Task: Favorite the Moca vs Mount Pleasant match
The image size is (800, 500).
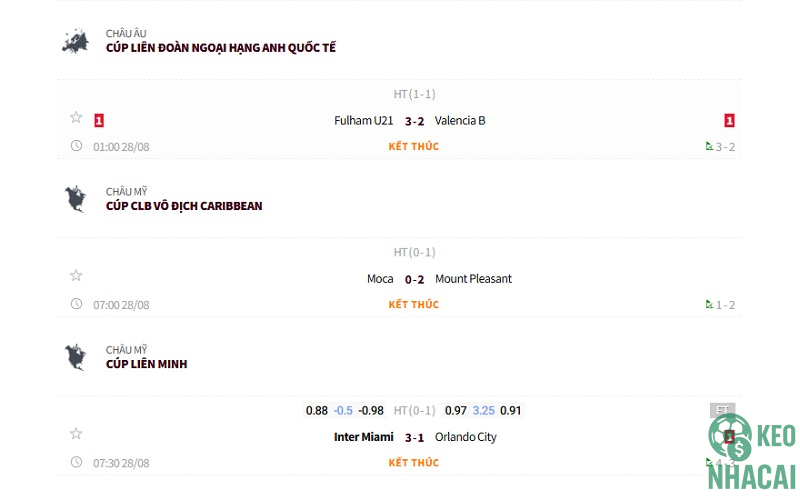Action: pos(76,276)
